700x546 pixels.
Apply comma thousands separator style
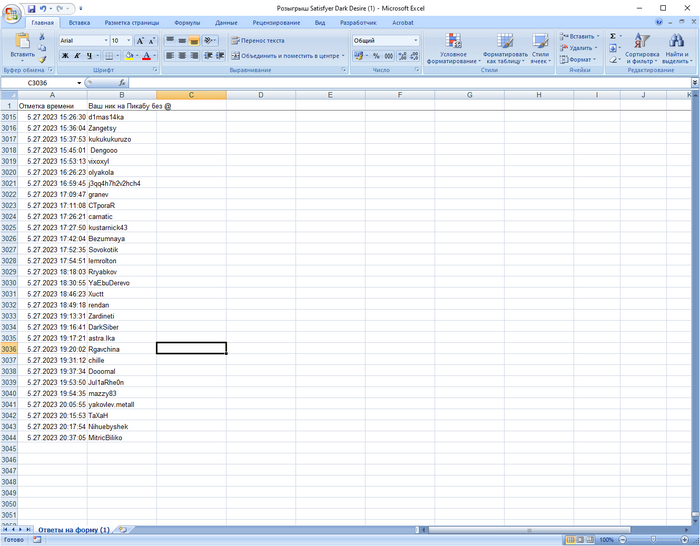389,56
